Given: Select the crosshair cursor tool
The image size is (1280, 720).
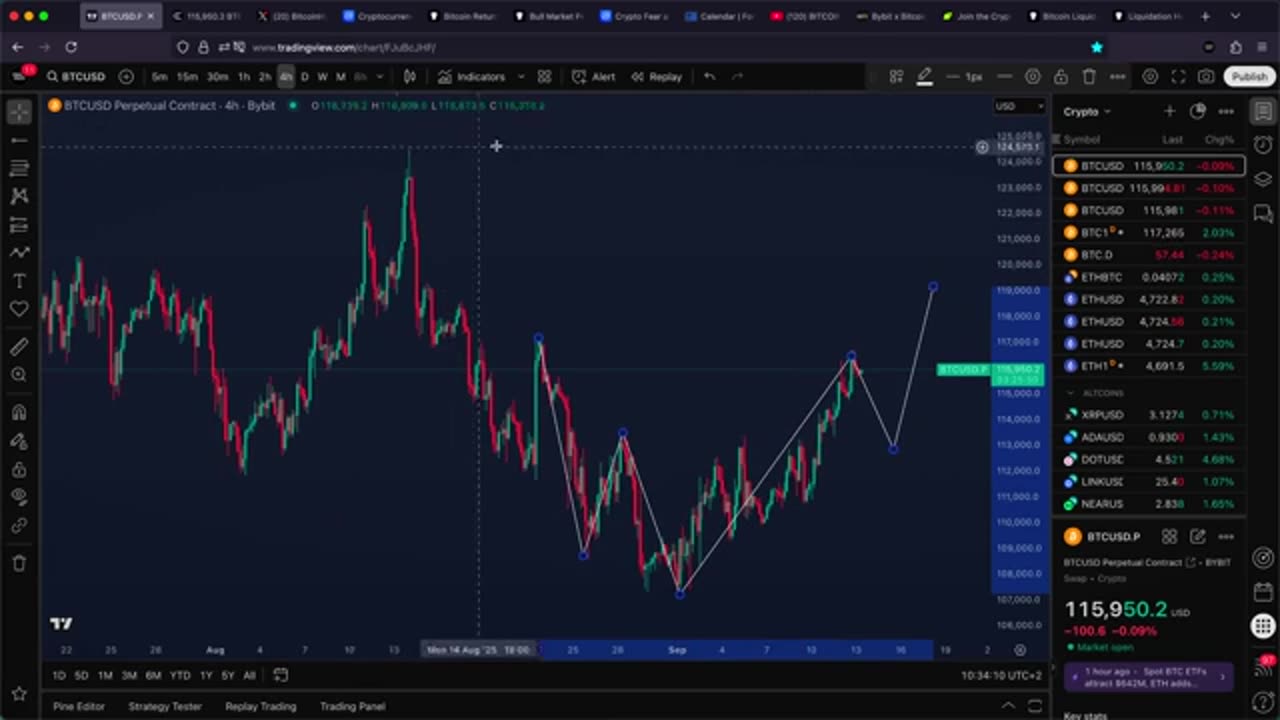Looking at the screenshot, I should 19,112.
